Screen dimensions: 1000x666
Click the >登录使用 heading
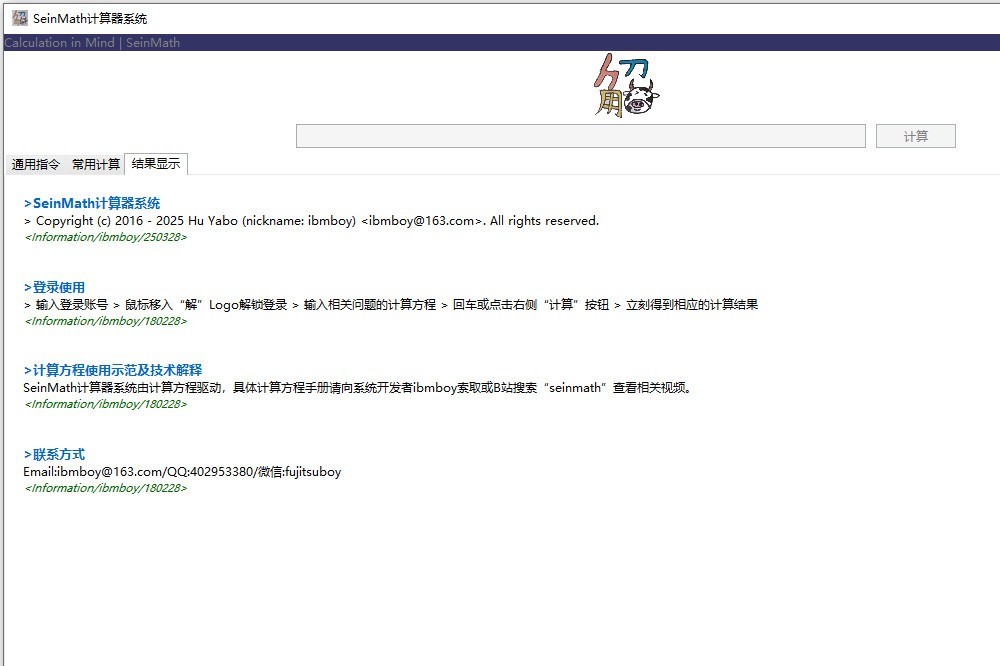pos(55,287)
